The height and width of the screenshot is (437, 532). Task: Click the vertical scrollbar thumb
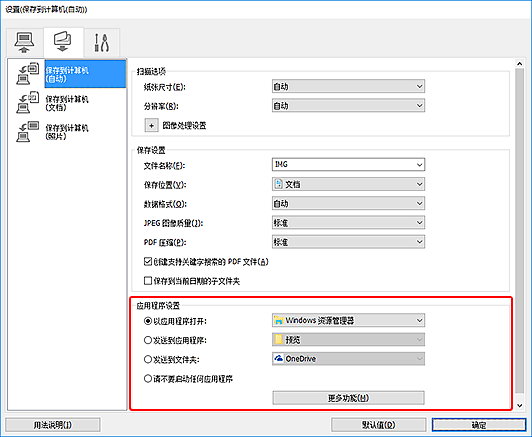(519, 231)
